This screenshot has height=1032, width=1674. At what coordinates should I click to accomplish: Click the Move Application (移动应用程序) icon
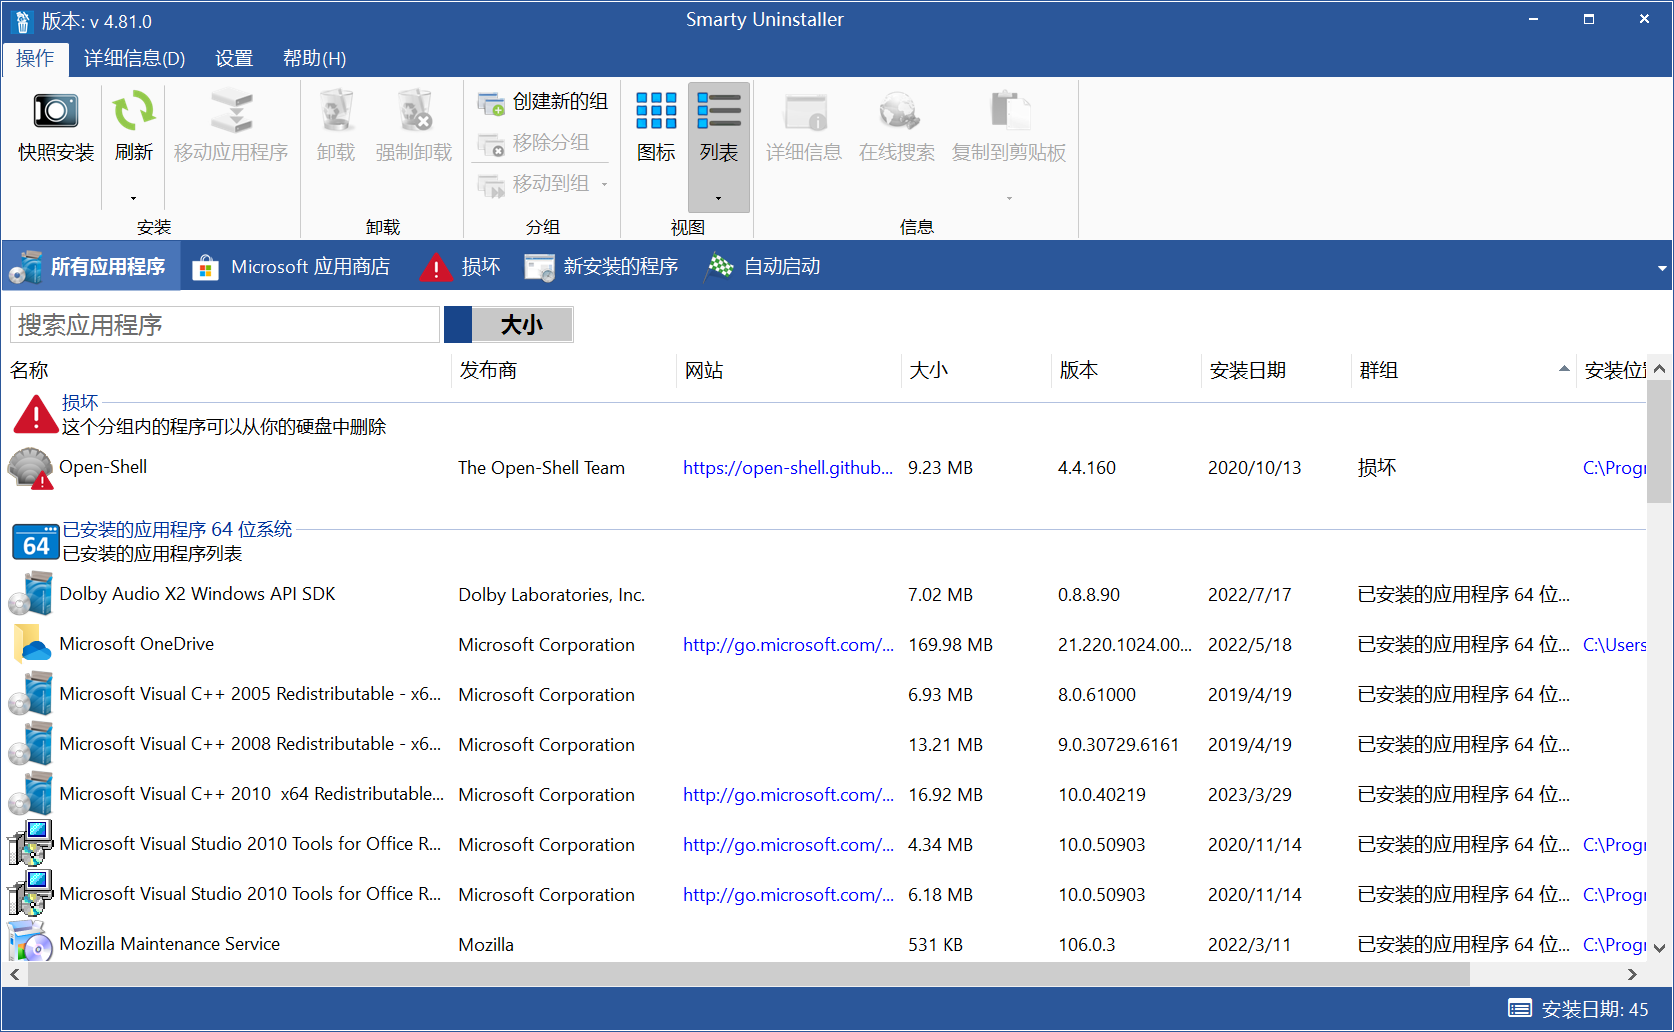click(231, 111)
